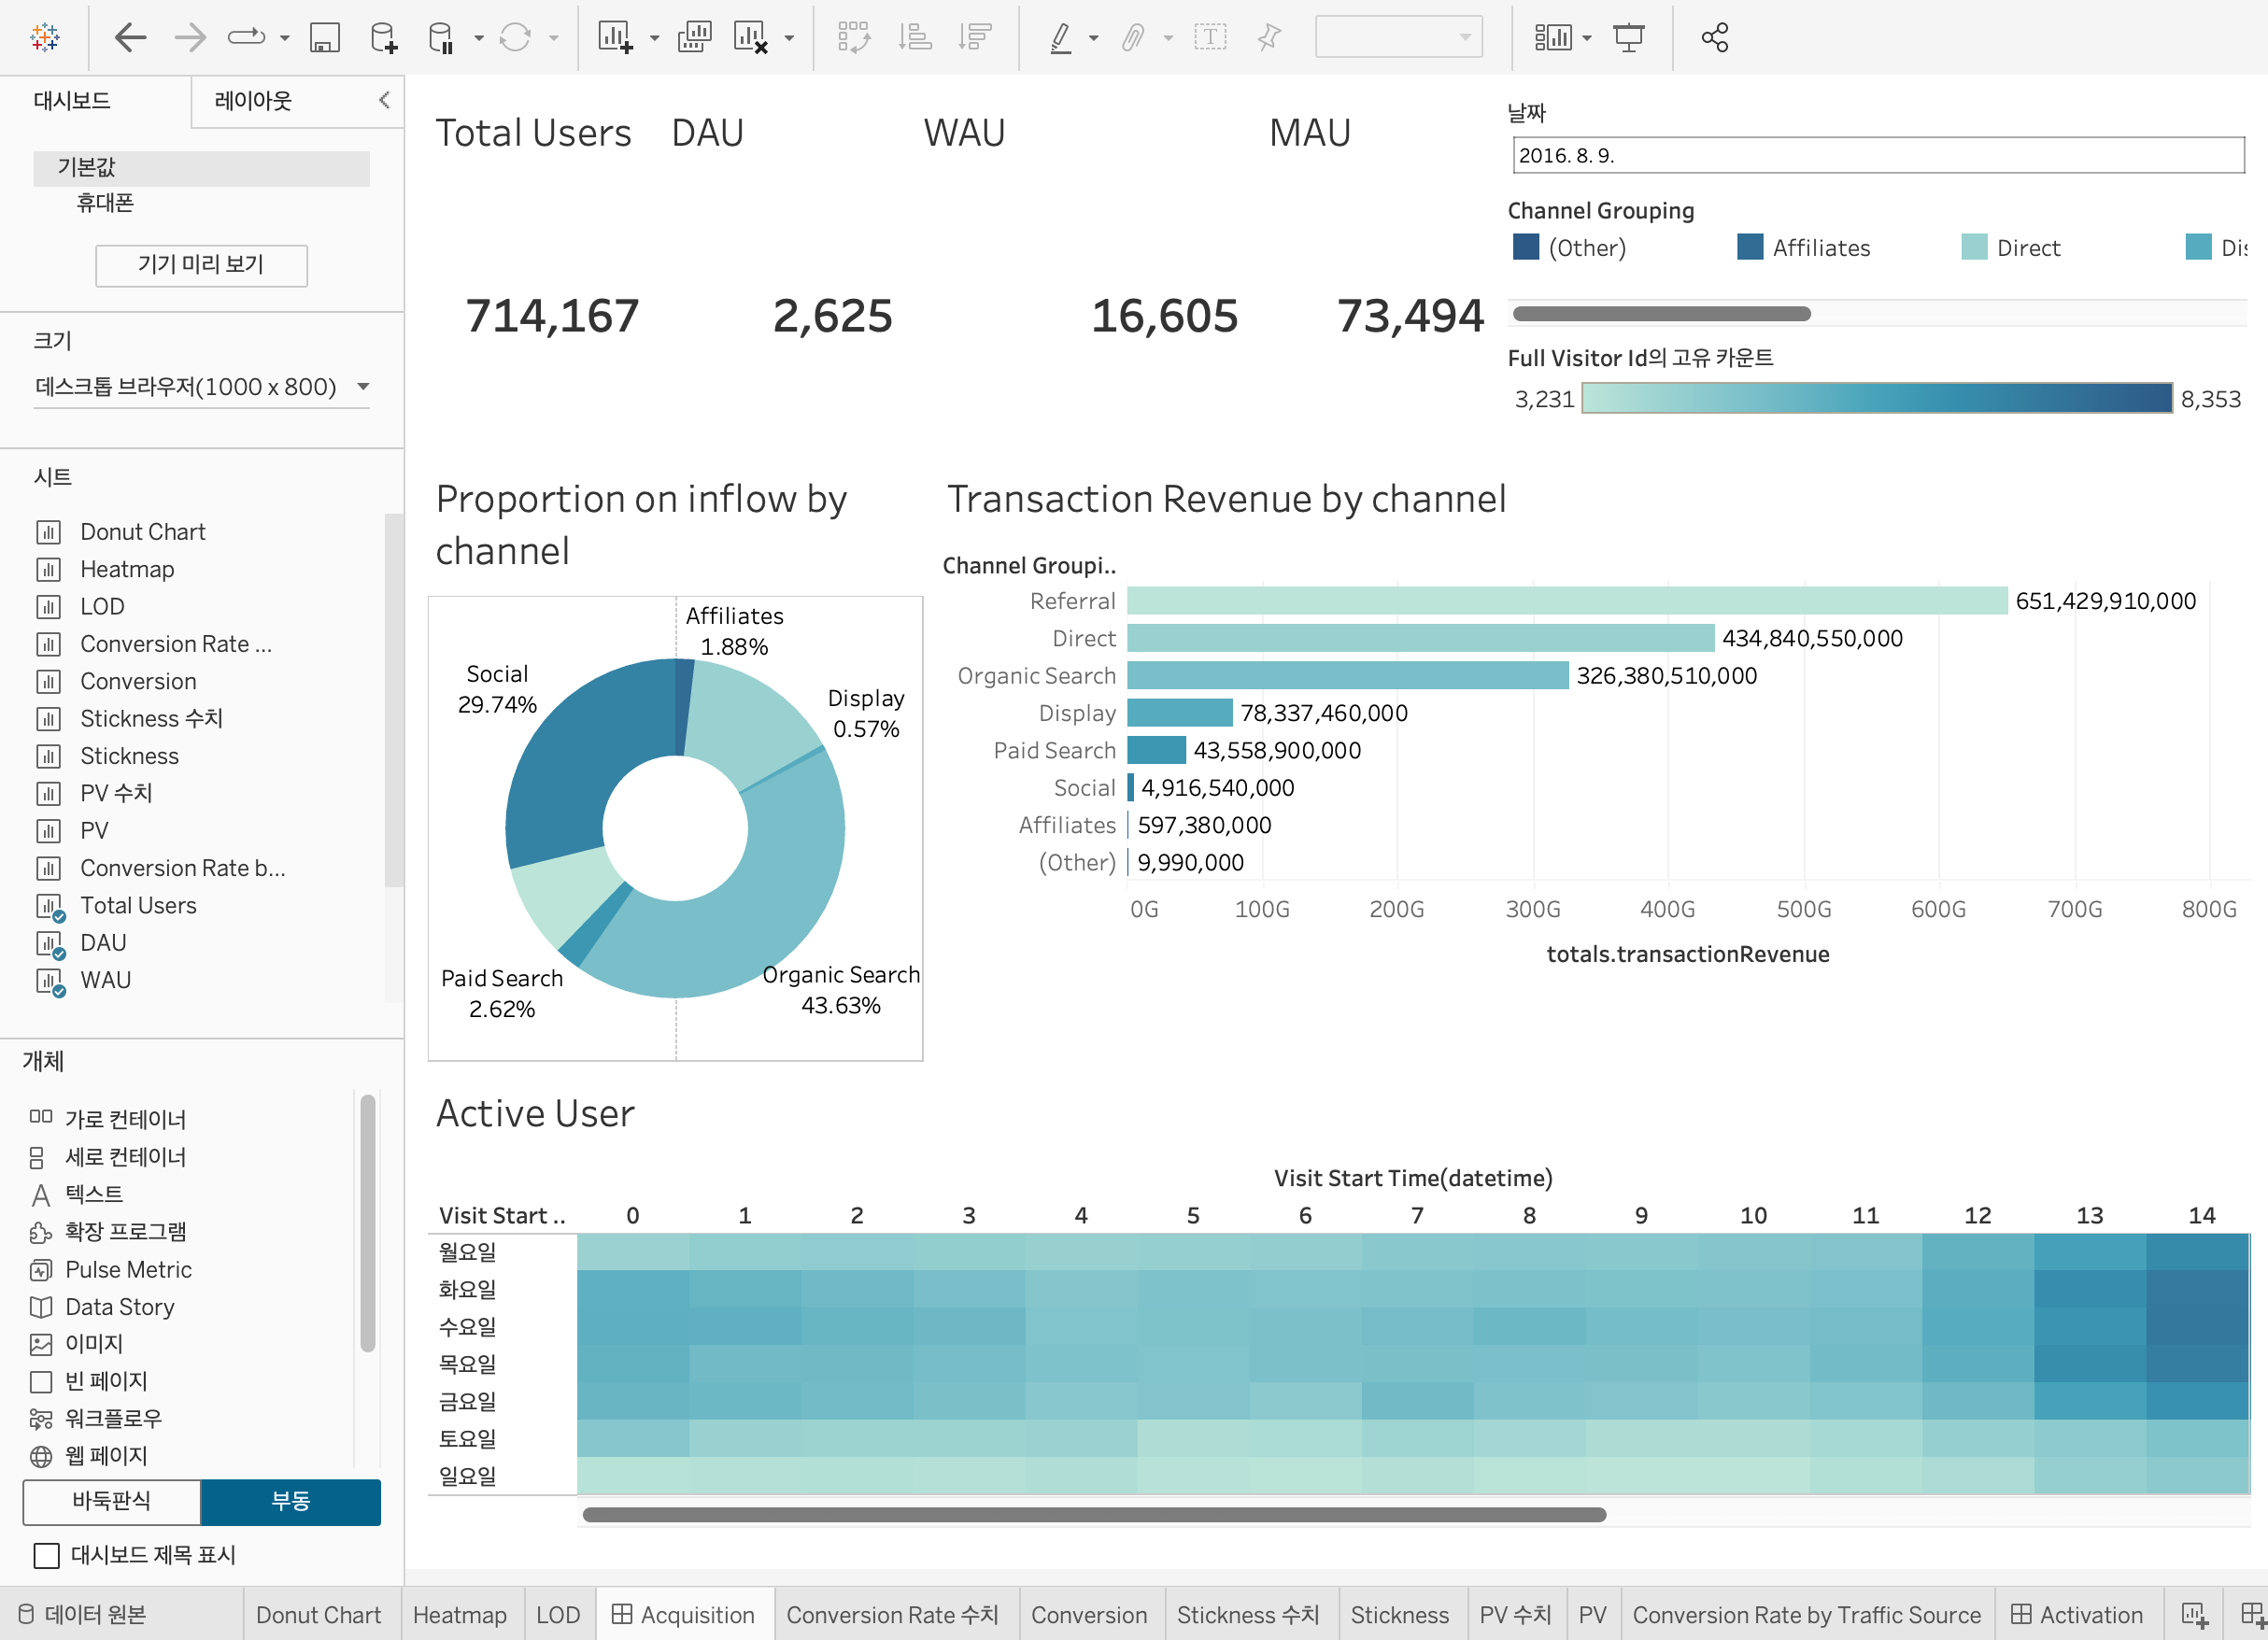Viewport: 2268px width, 1640px height.
Task: Click the share icon in the toolbar
Action: [1714, 38]
